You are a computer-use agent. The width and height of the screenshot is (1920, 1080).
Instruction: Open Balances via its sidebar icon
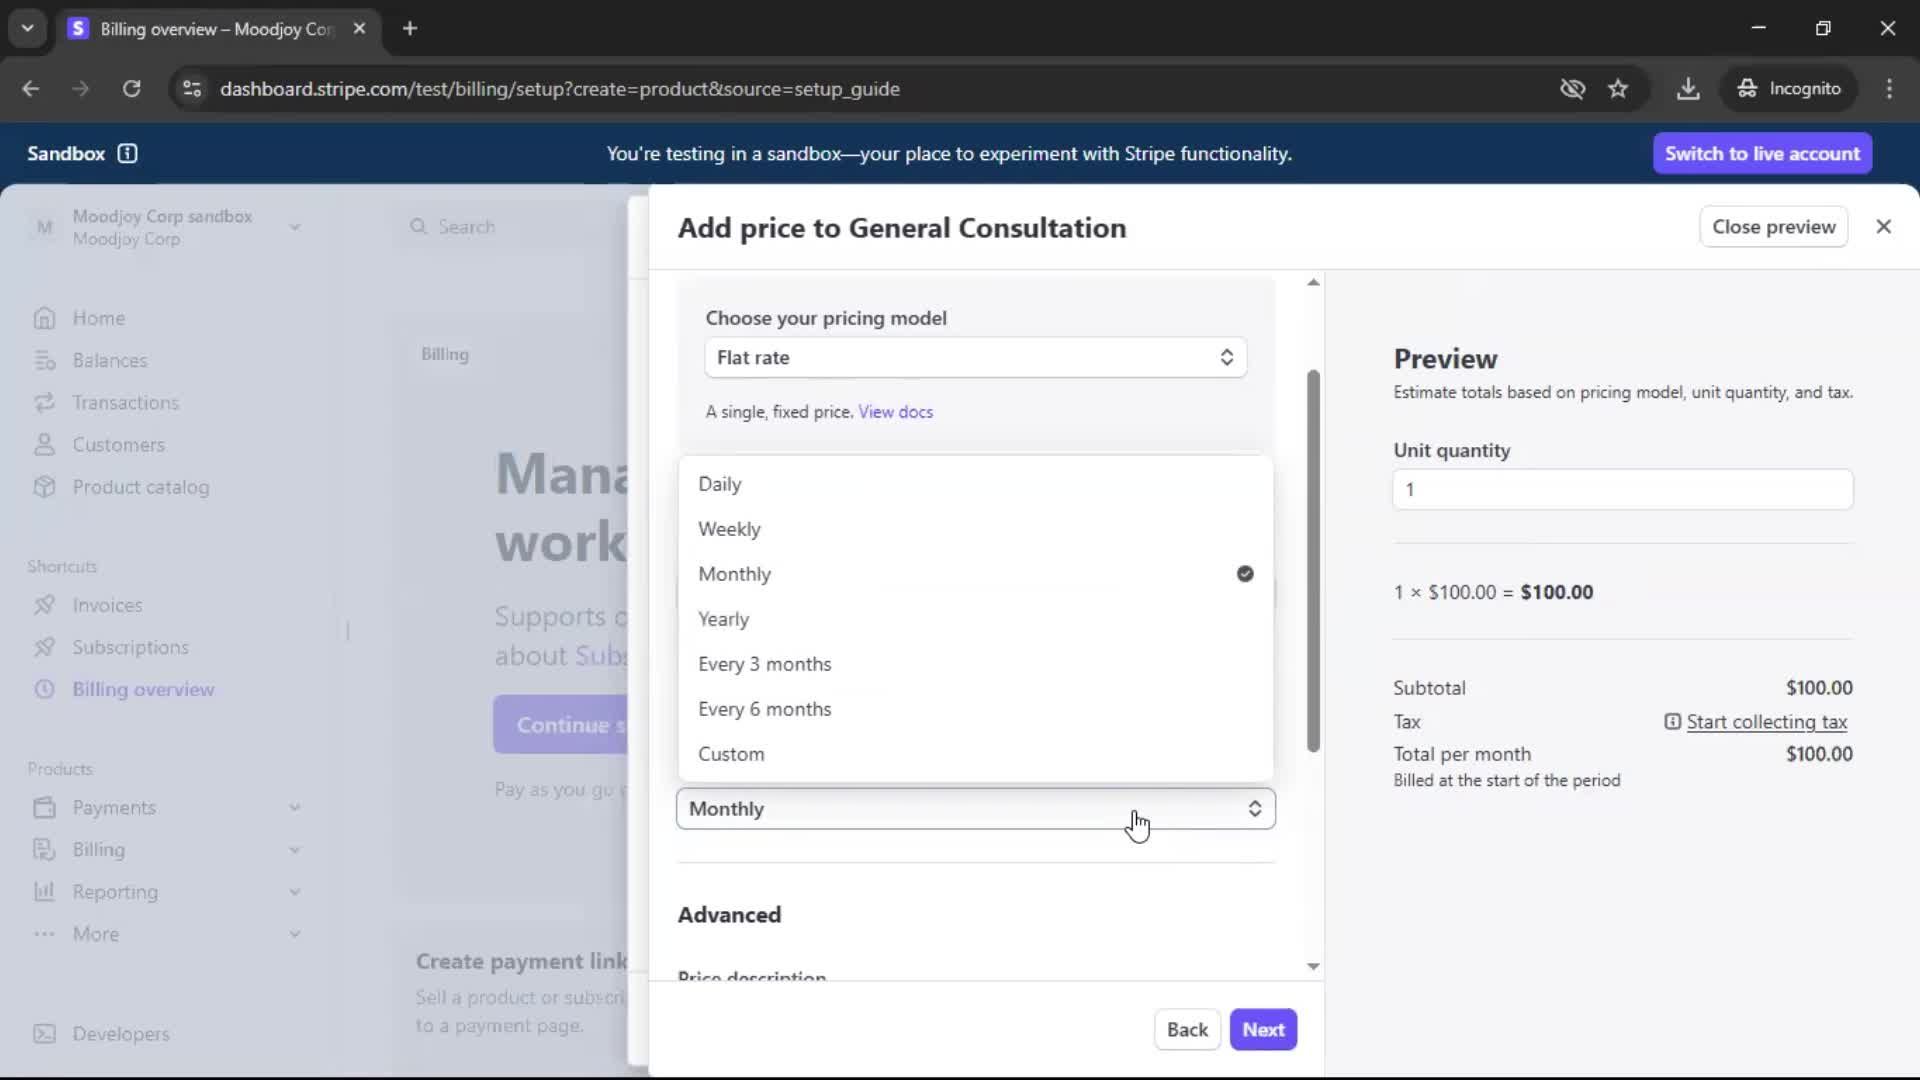44,360
